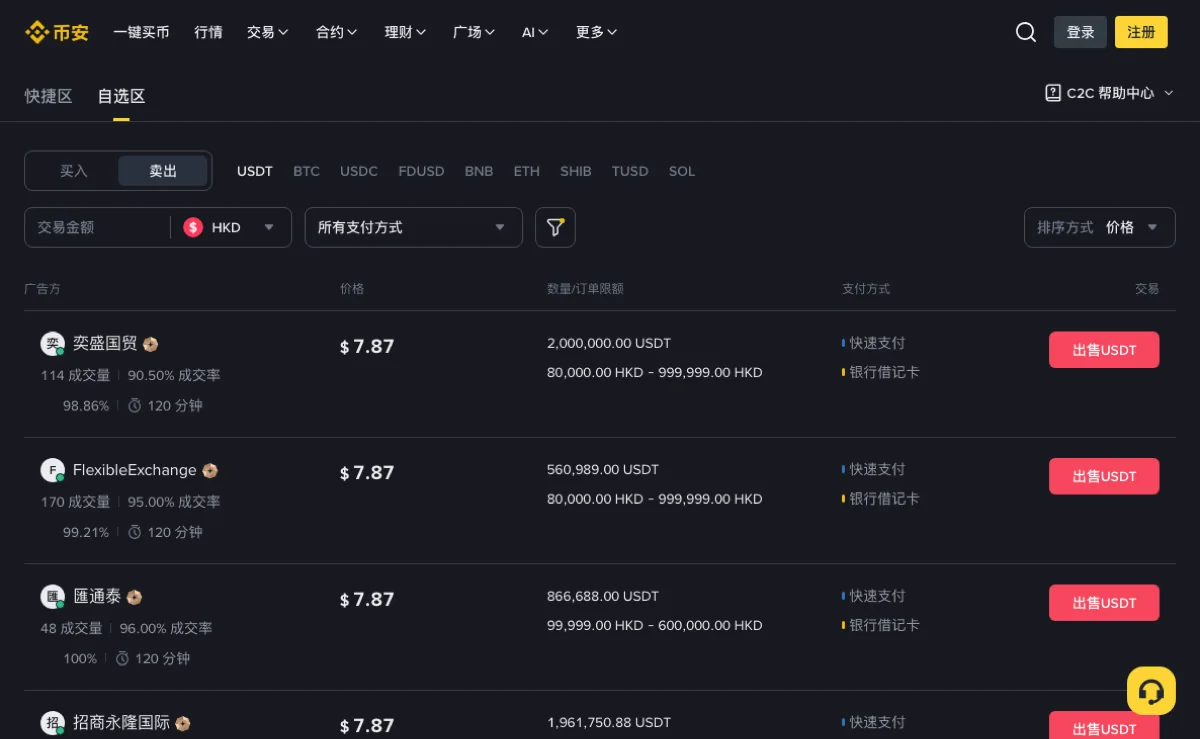This screenshot has height=739, width=1200.
Task: Click the merchant badge beside 匯通泰
Action: [134, 597]
